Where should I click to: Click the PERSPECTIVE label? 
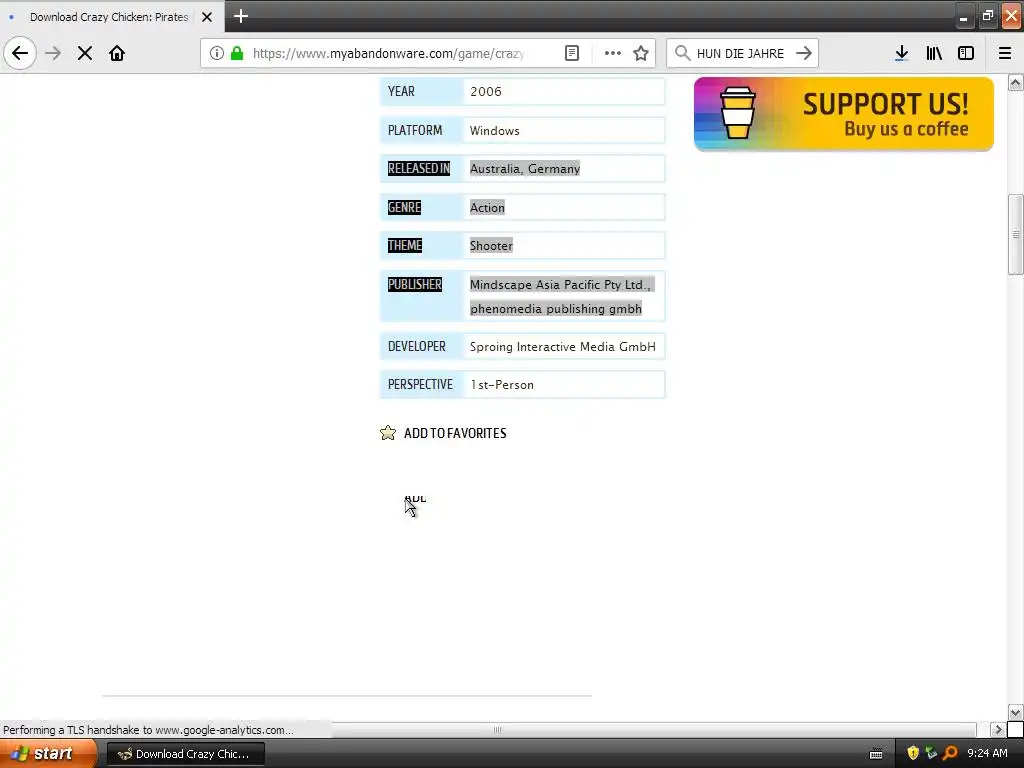[x=420, y=385]
